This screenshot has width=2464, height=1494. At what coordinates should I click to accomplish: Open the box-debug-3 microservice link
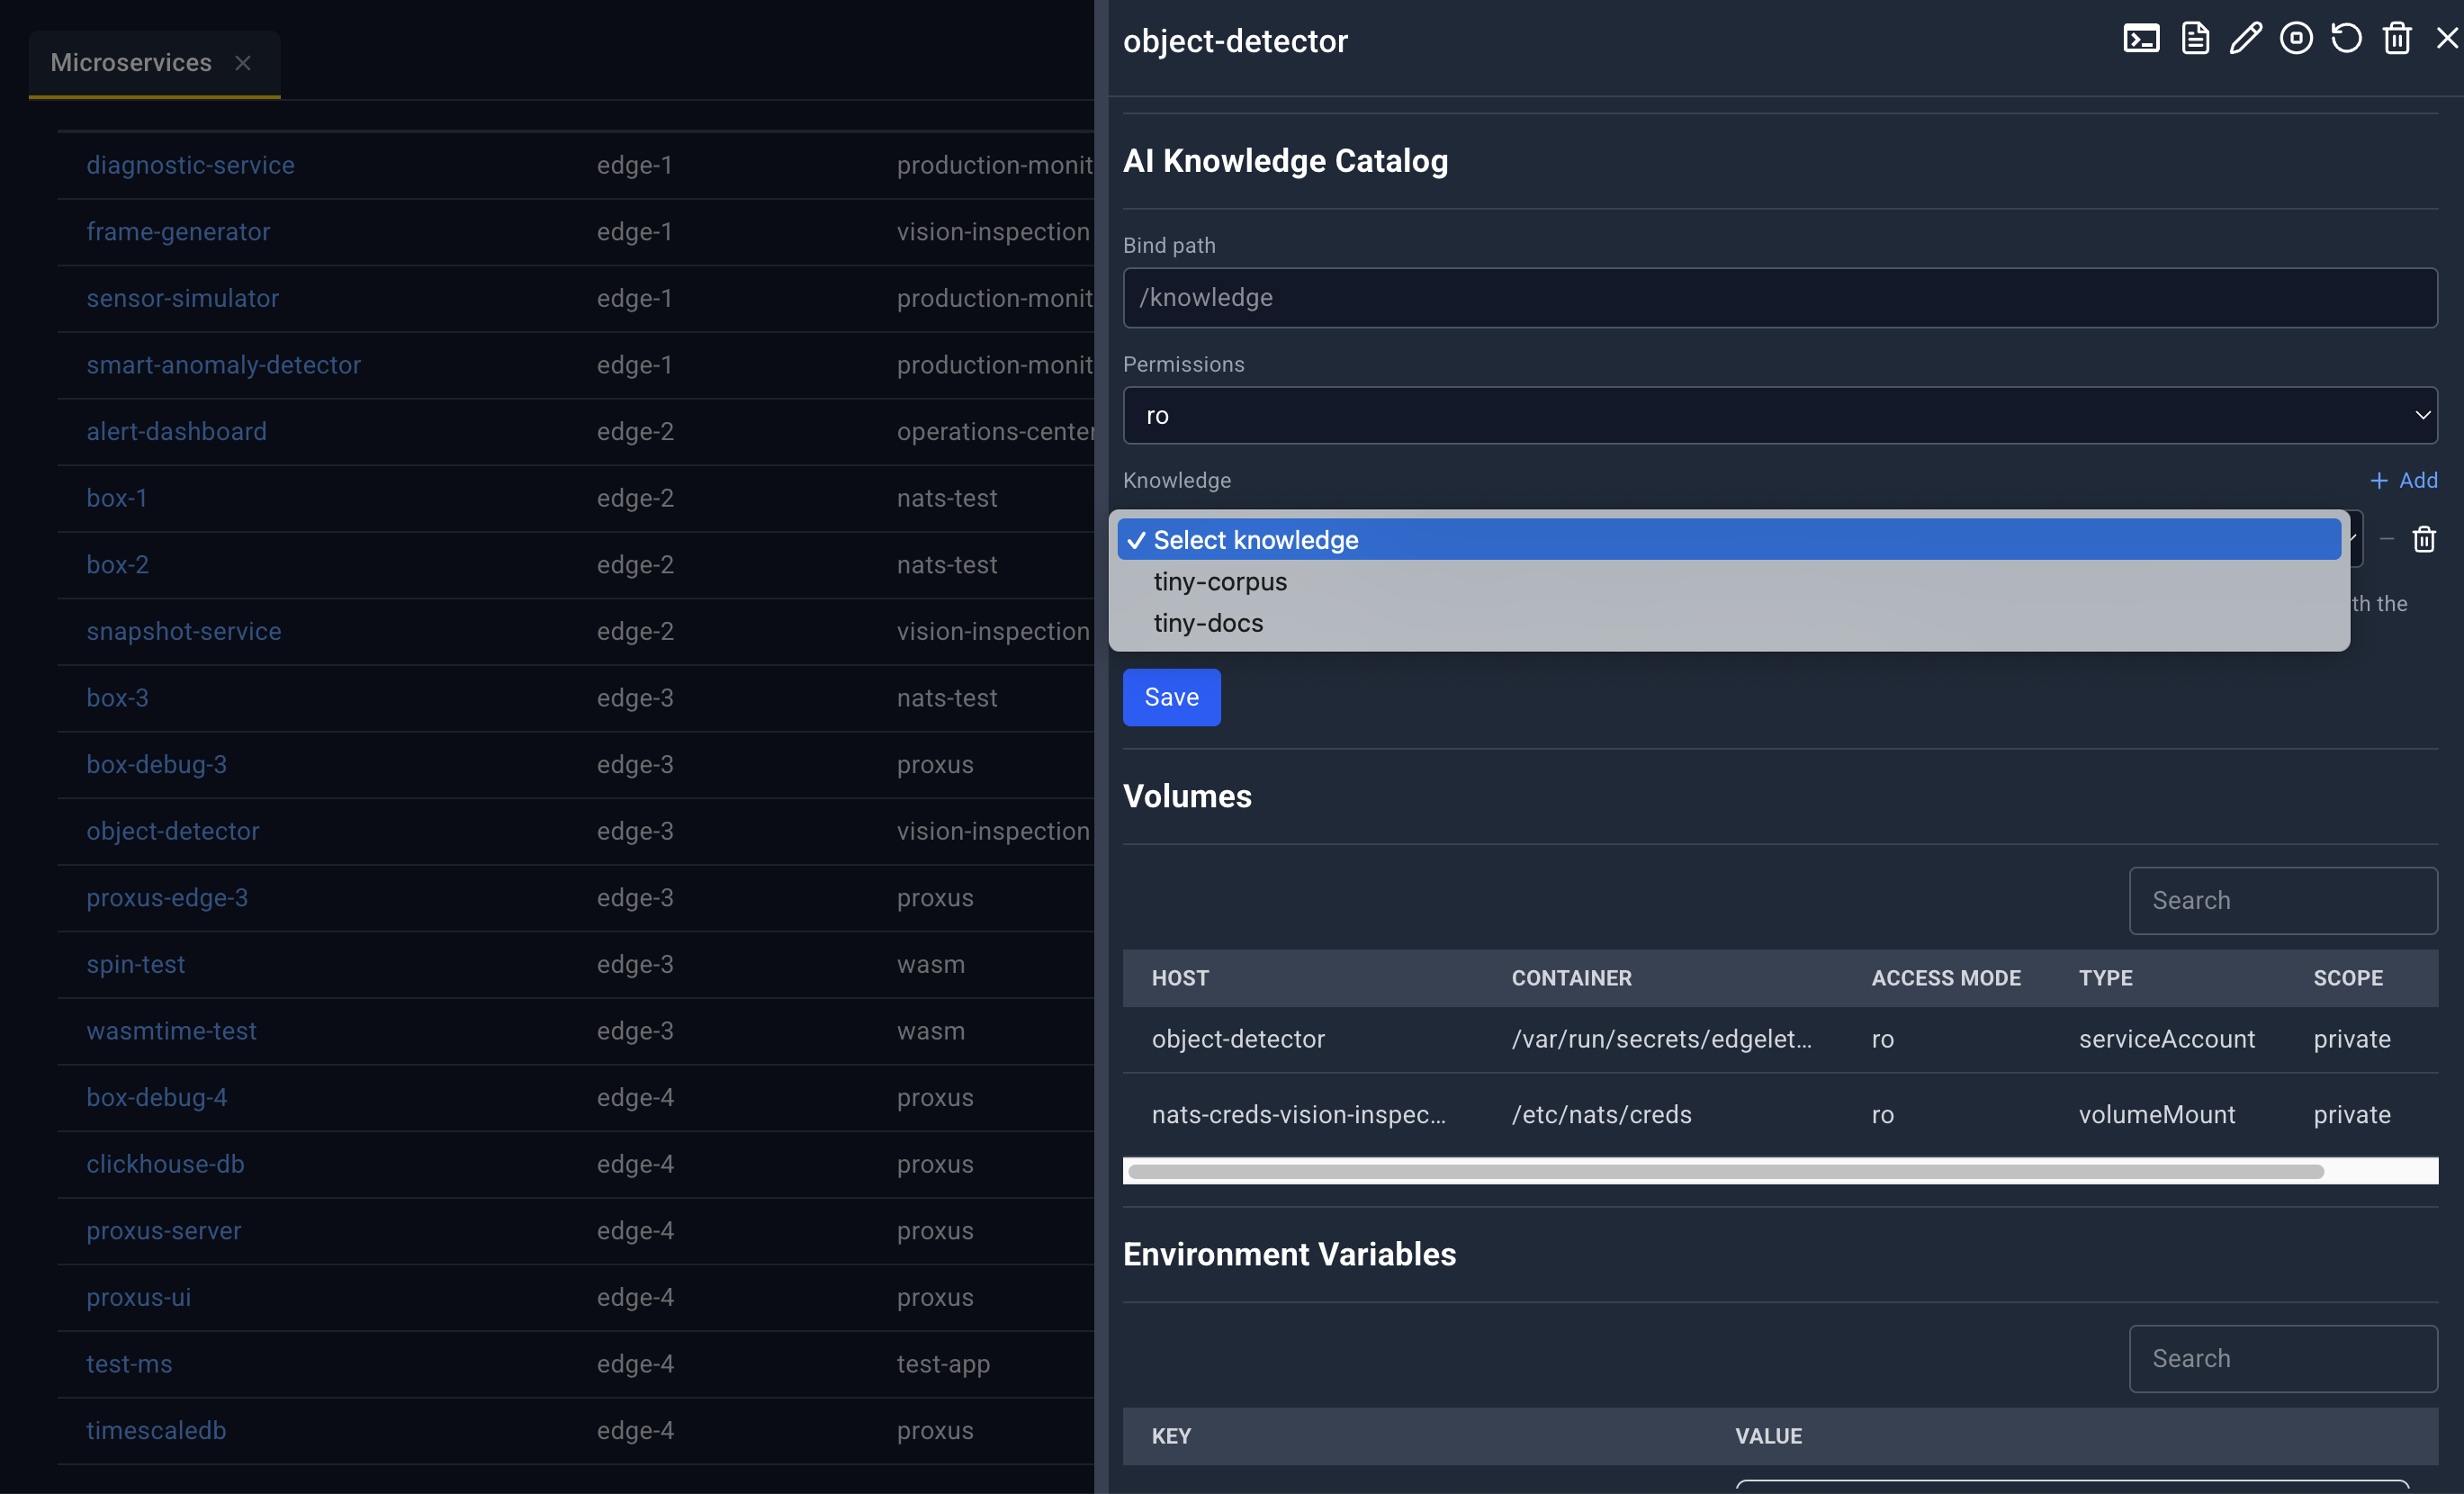click(x=156, y=764)
